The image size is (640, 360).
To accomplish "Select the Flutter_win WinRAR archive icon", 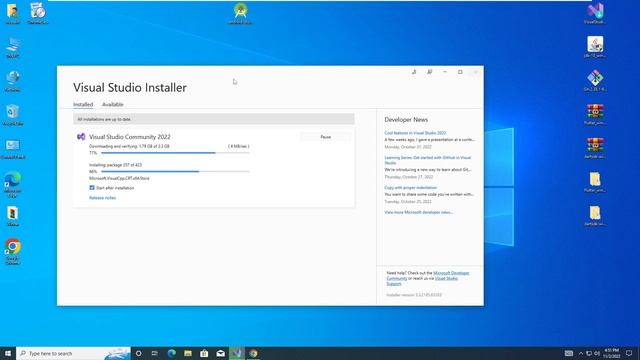I will coord(595,114).
